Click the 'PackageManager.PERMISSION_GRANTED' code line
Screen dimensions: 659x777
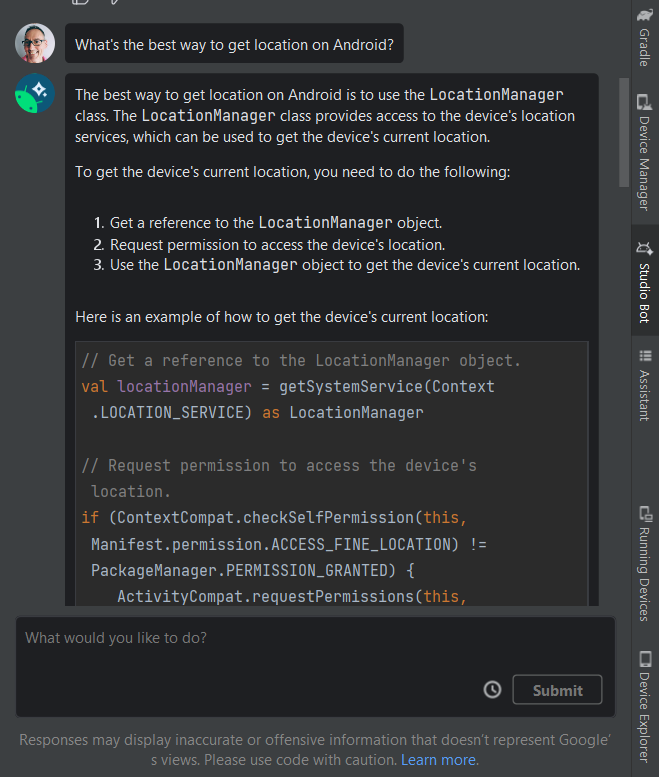[x=253, y=570]
